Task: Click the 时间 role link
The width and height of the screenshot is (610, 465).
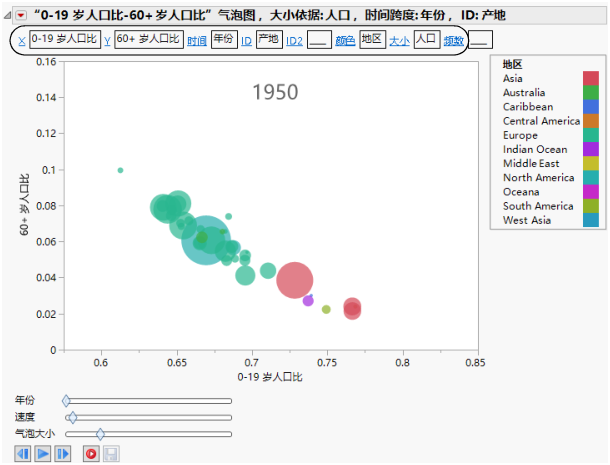Action: pos(197,41)
